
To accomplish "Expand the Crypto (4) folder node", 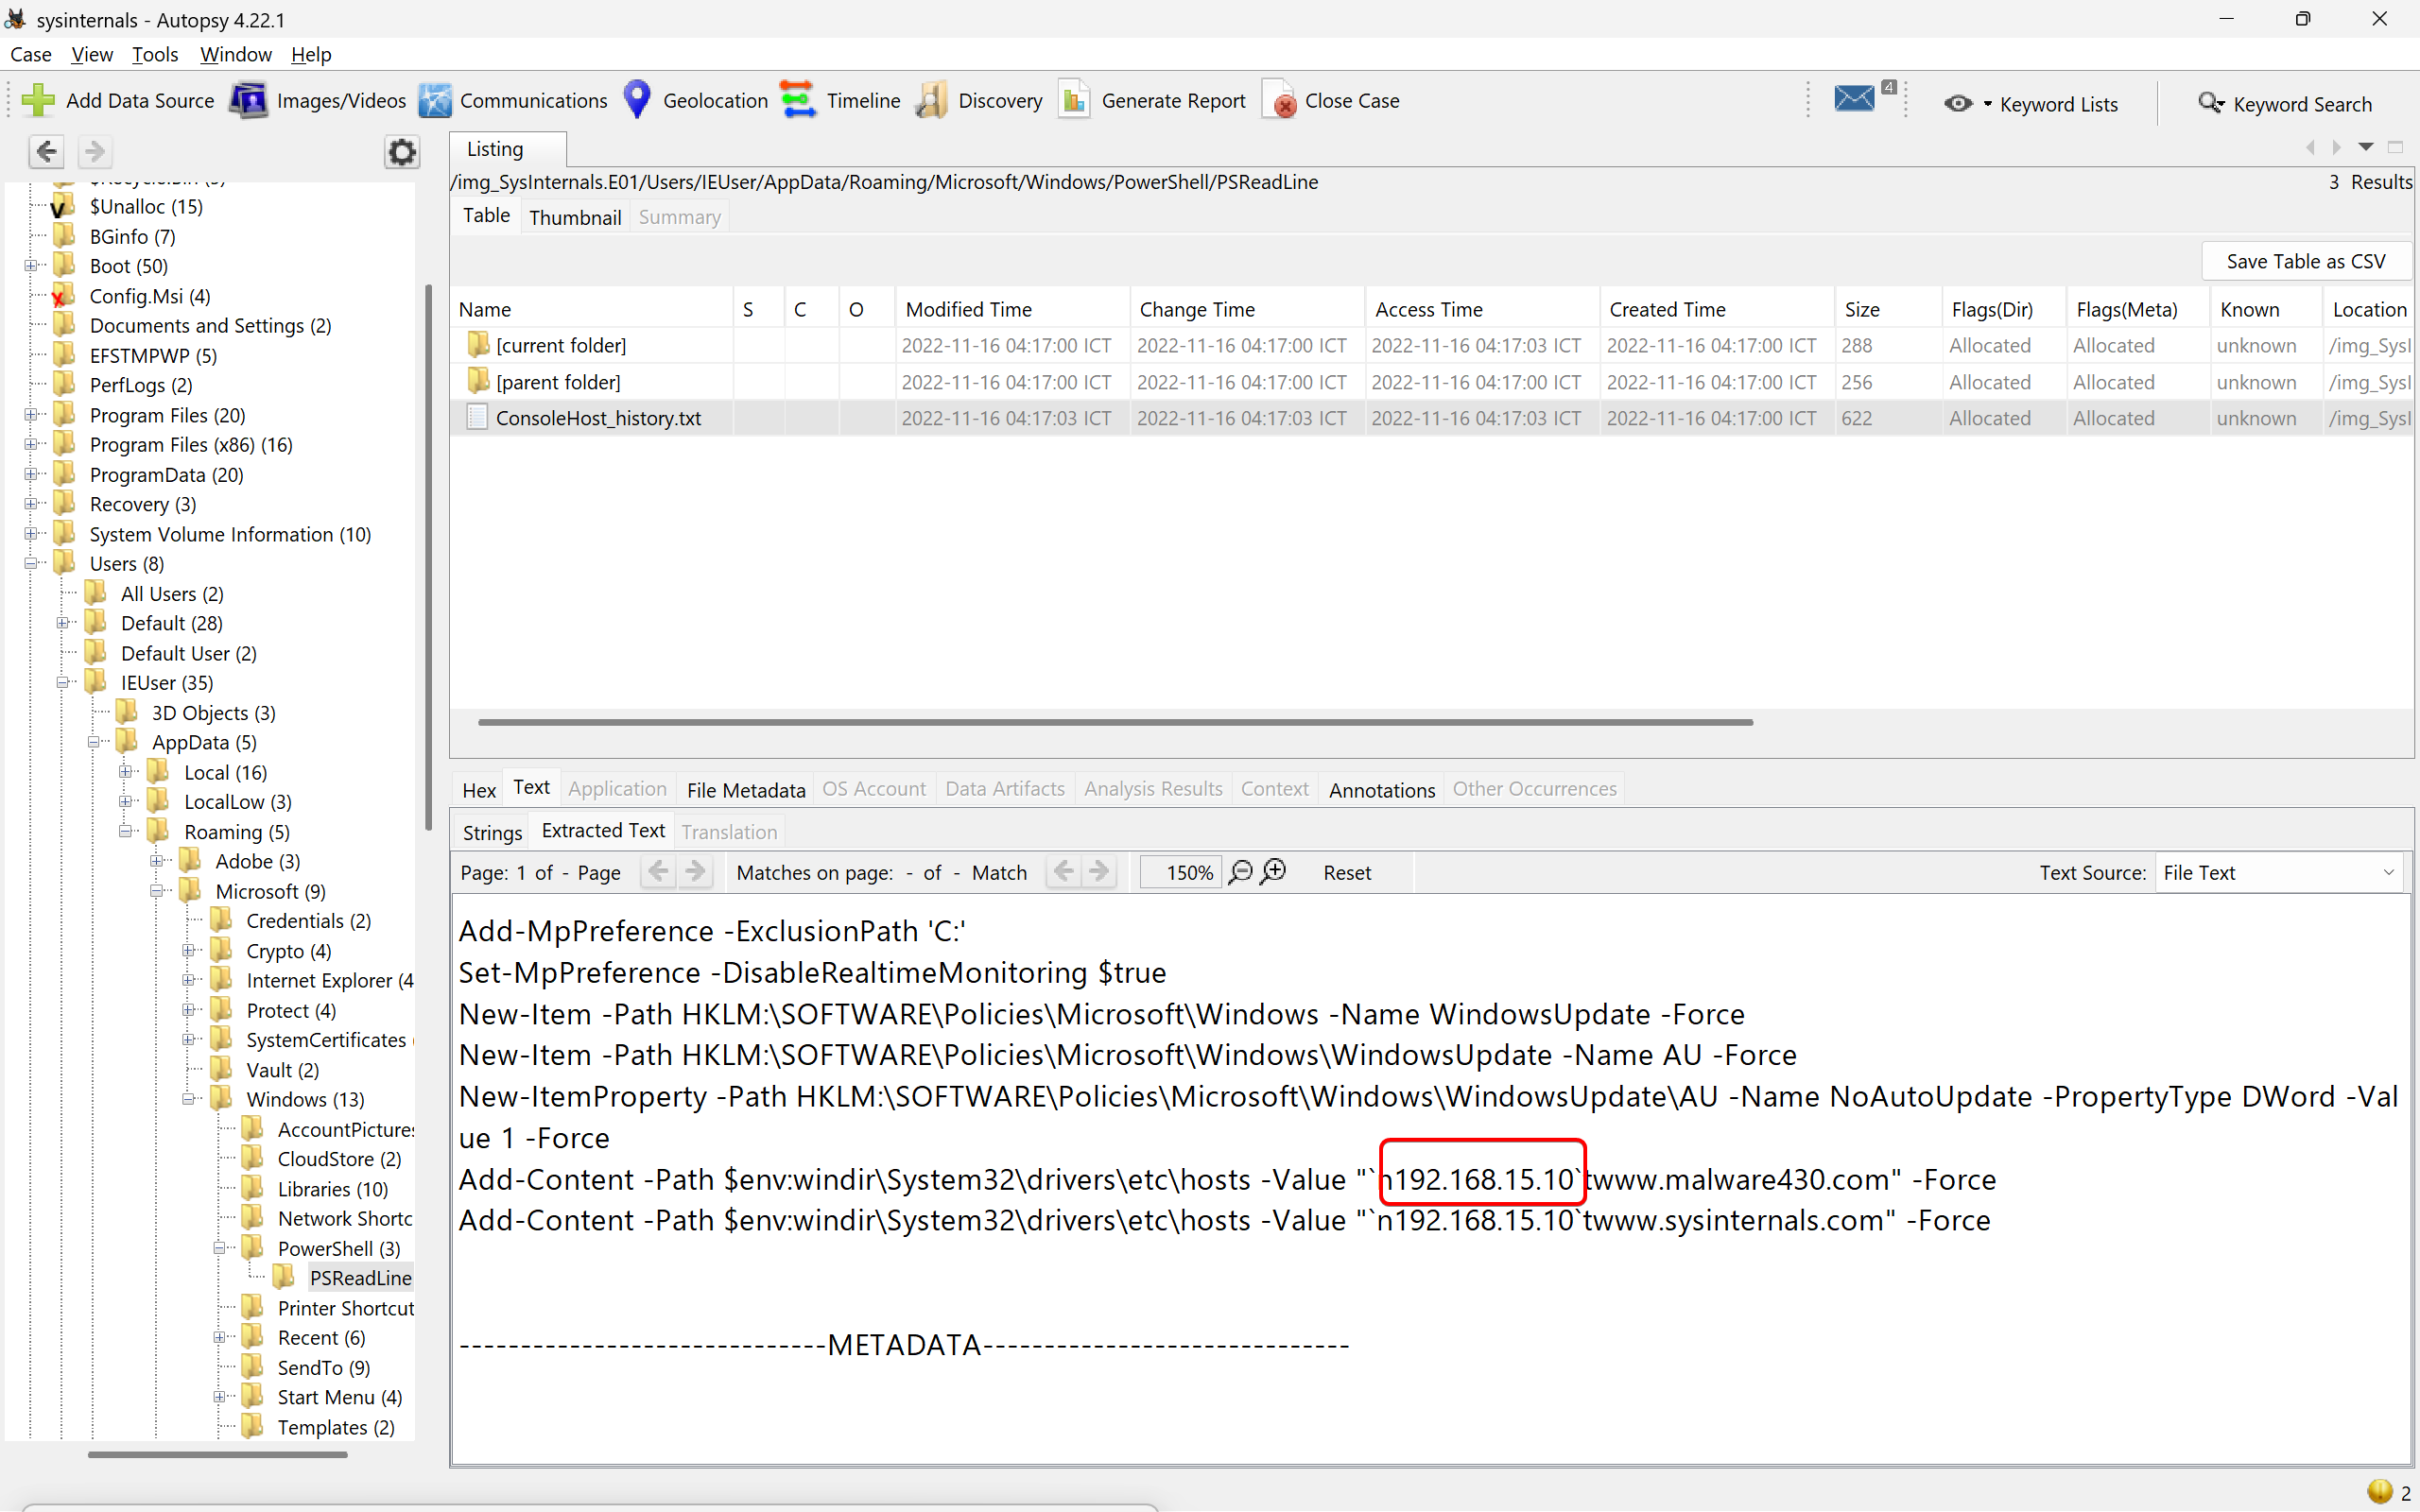I will 188,951.
